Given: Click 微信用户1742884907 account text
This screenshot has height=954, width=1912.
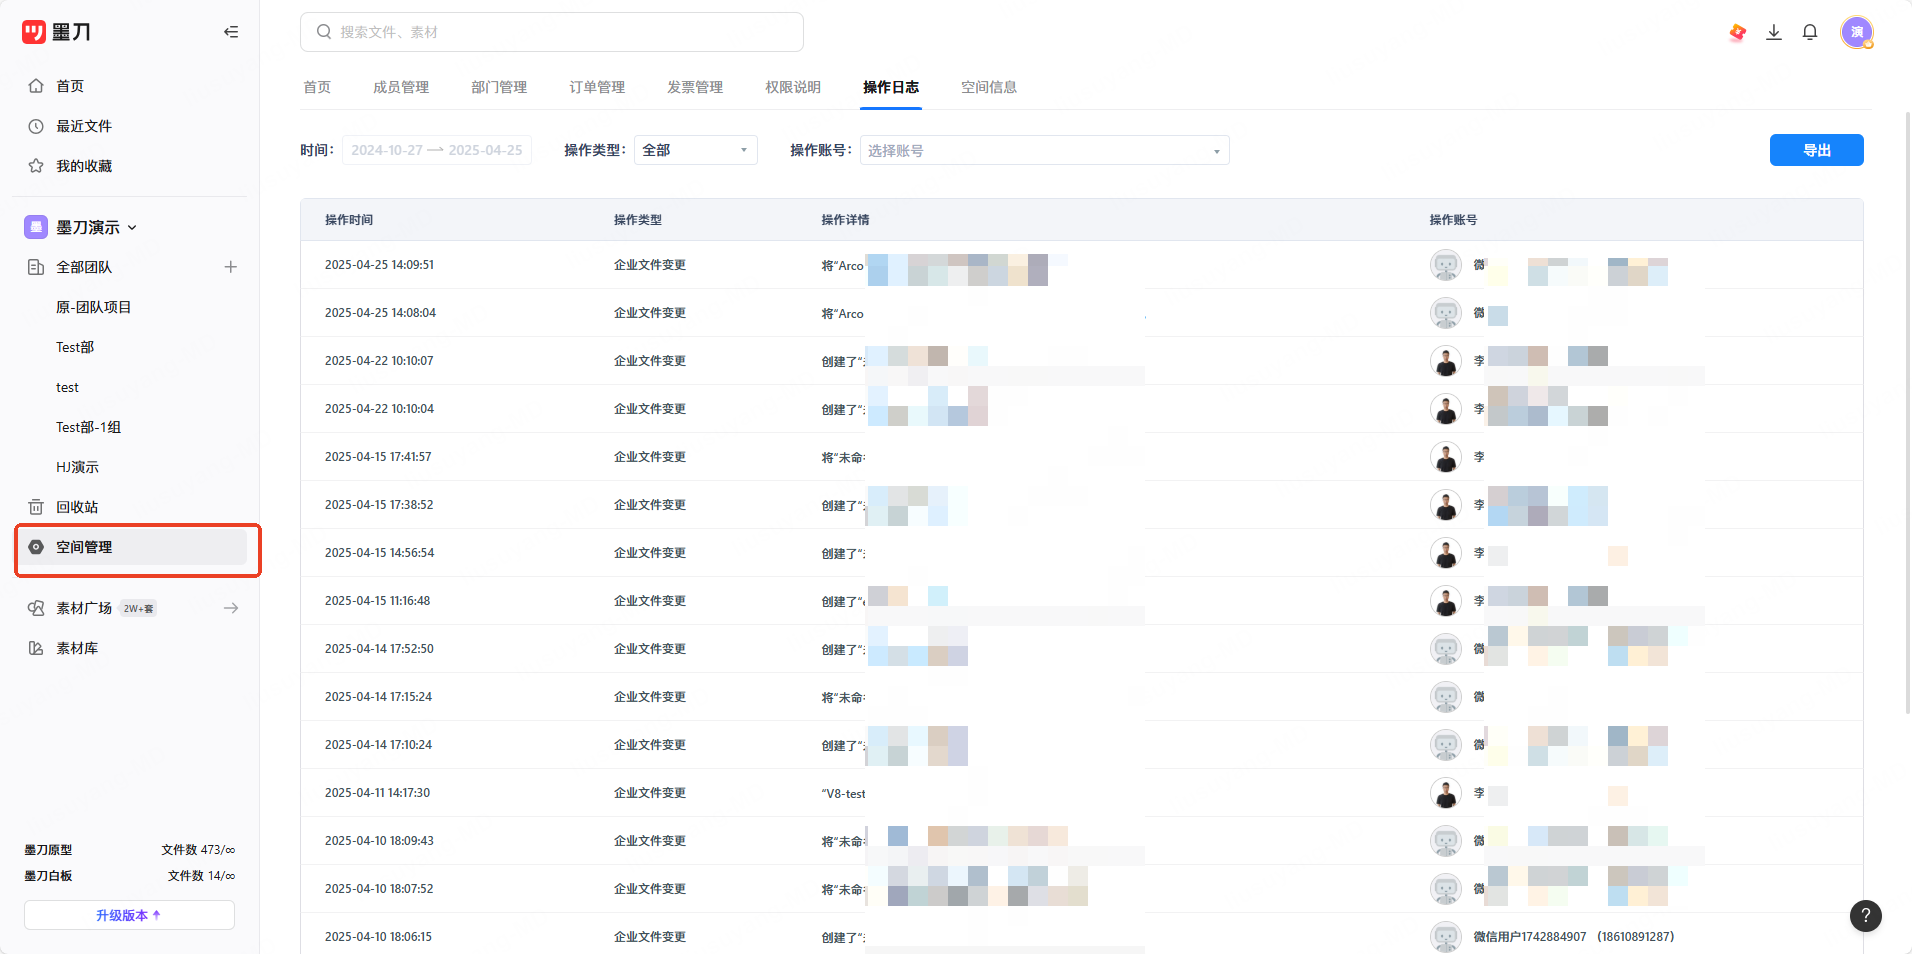Looking at the screenshot, I should (x=1529, y=937).
